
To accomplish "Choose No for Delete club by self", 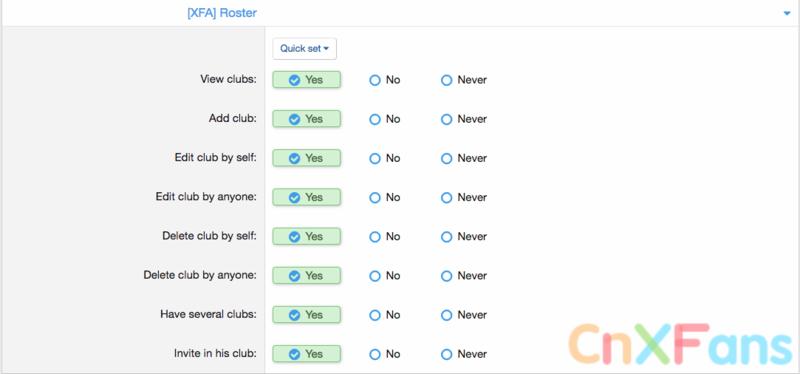I will point(385,237).
